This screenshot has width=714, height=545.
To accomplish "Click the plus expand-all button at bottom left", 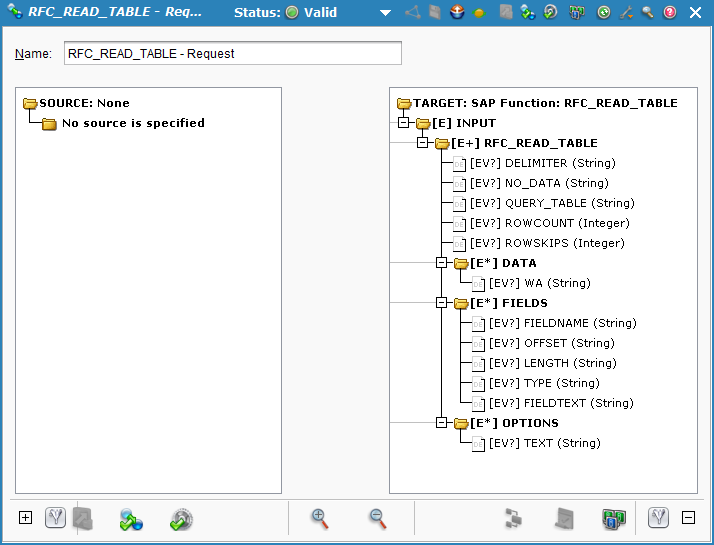I will [26, 518].
